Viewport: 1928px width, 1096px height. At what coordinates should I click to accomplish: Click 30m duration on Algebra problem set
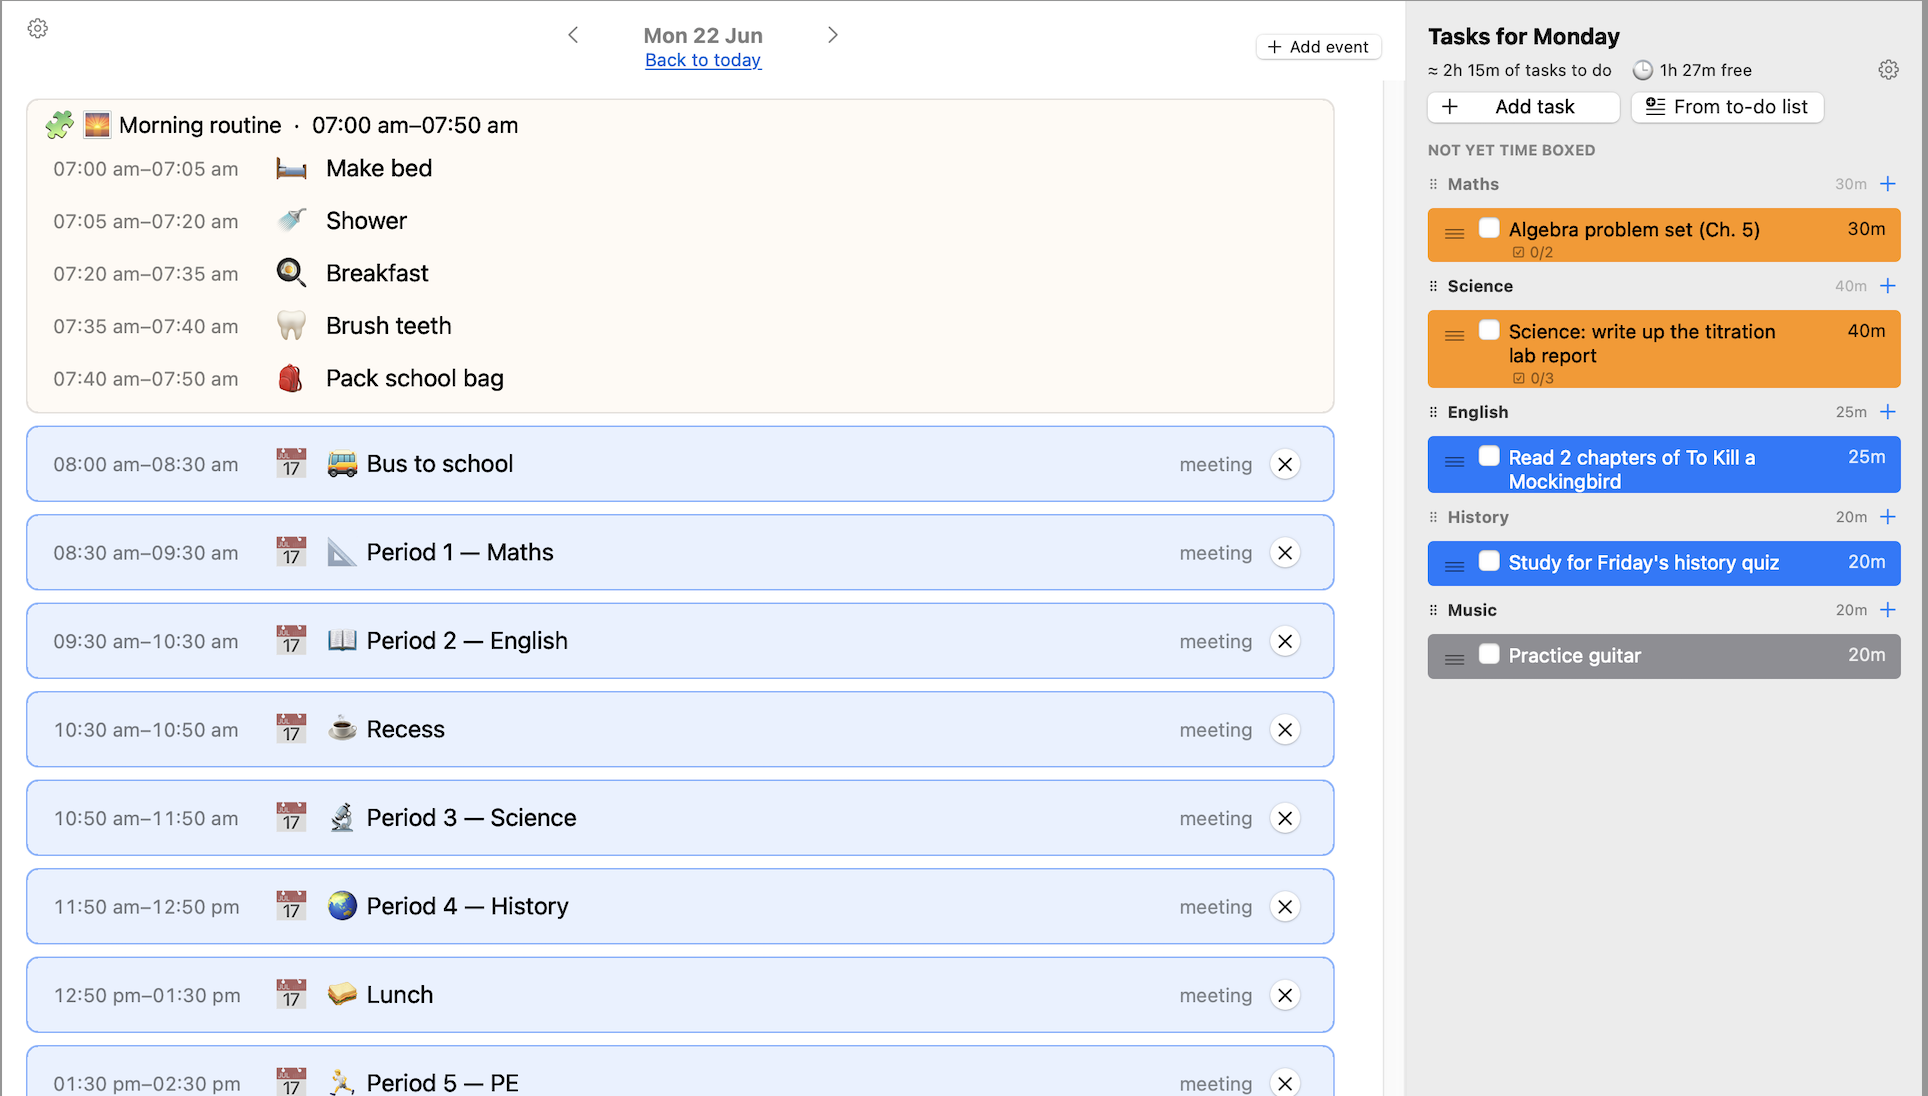[x=1866, y=229]
